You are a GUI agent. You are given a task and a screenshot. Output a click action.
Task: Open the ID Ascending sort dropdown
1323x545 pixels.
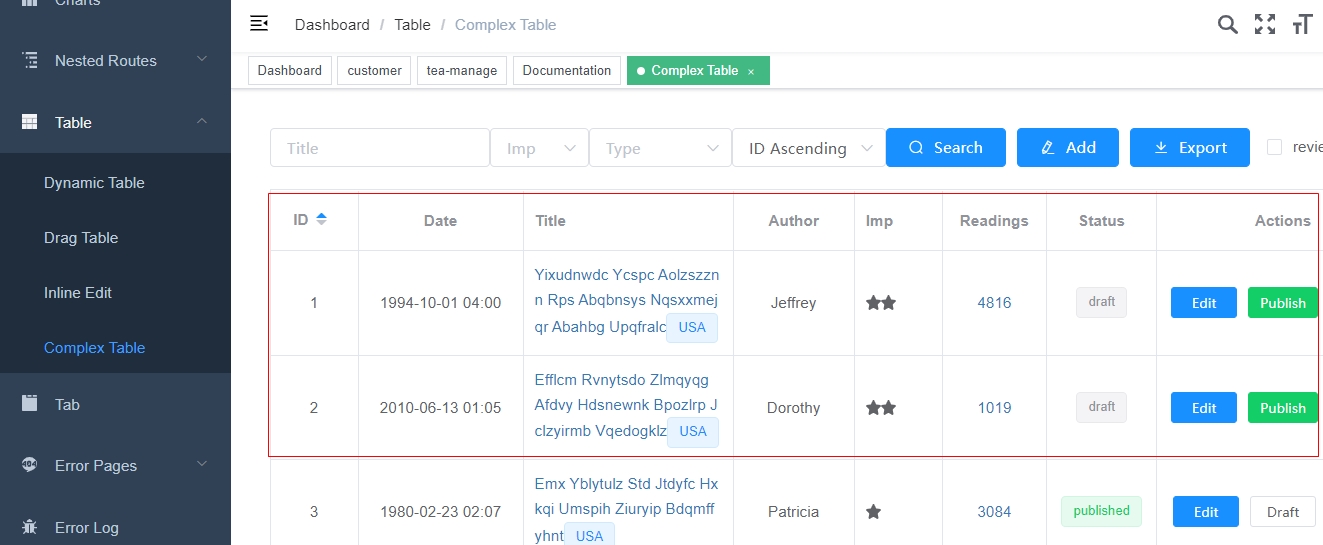[x=808, y=148]
